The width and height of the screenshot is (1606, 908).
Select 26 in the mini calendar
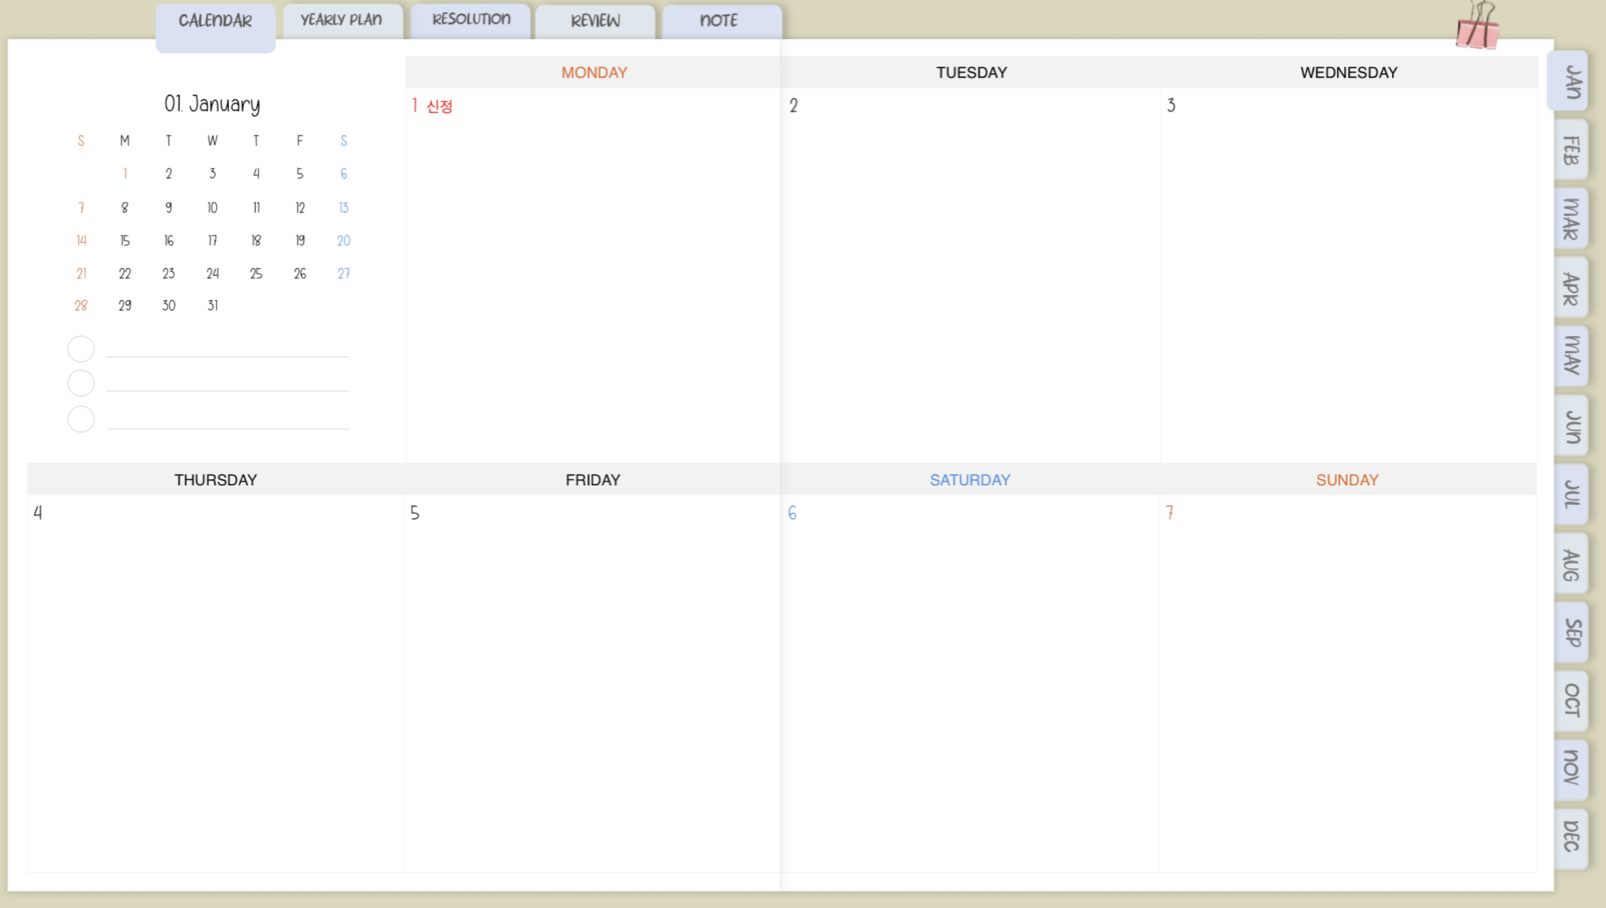coord(300,274)
